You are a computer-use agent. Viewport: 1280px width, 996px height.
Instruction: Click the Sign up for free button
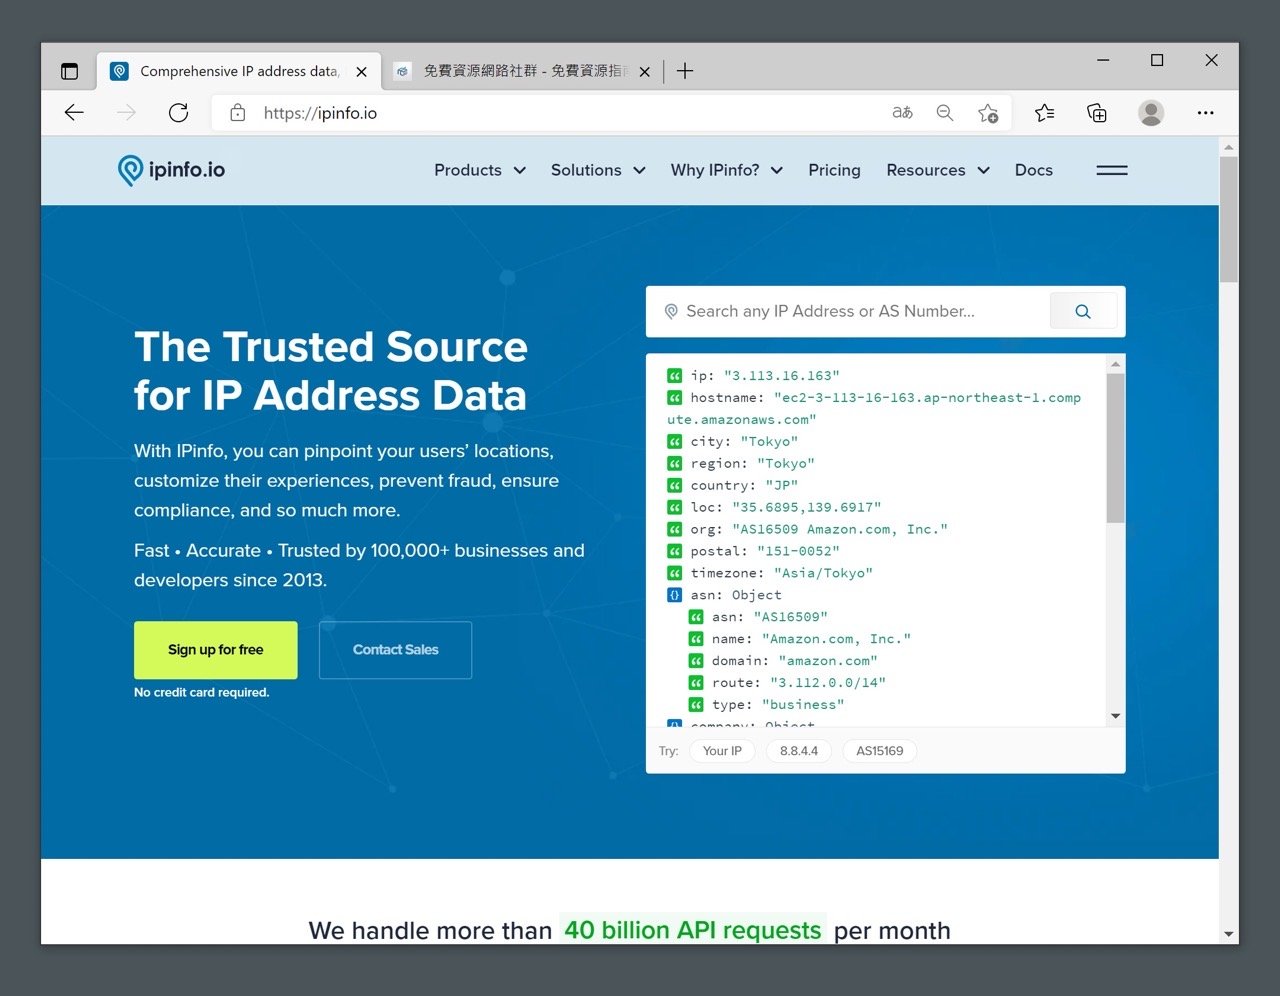click(216, 650)
